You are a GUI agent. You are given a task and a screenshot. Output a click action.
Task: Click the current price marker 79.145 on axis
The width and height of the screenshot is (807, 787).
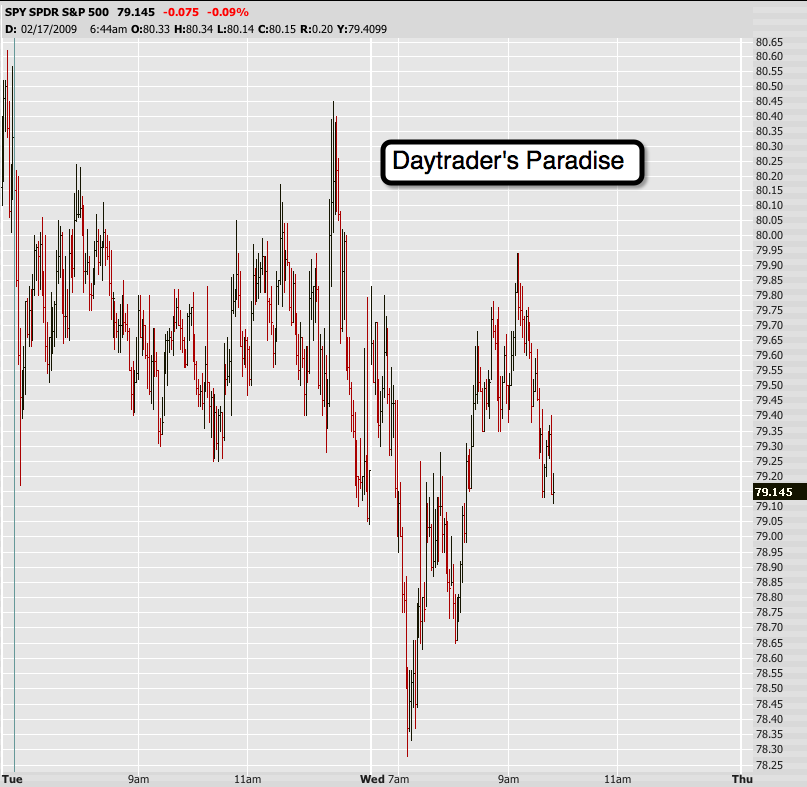coord(779,492)
